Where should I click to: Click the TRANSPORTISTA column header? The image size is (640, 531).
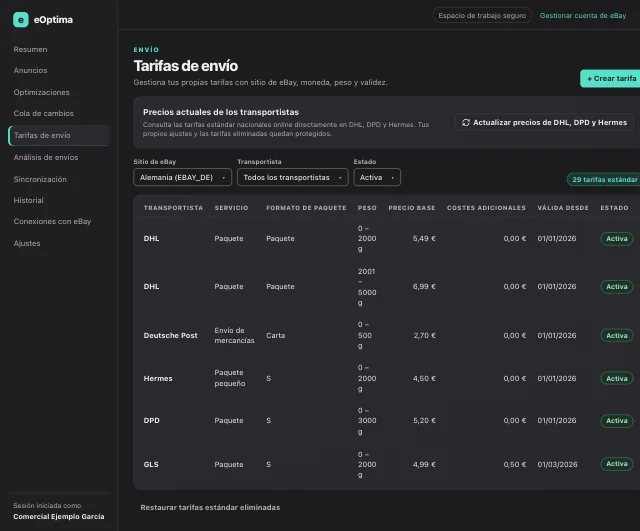(173, 208)
